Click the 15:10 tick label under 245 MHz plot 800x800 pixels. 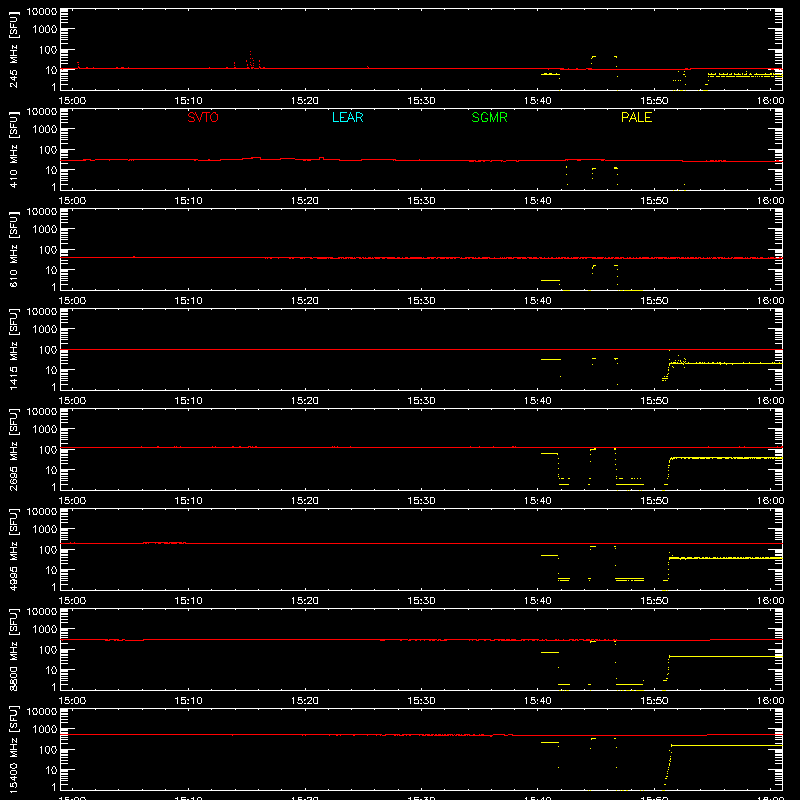point(188,101)
